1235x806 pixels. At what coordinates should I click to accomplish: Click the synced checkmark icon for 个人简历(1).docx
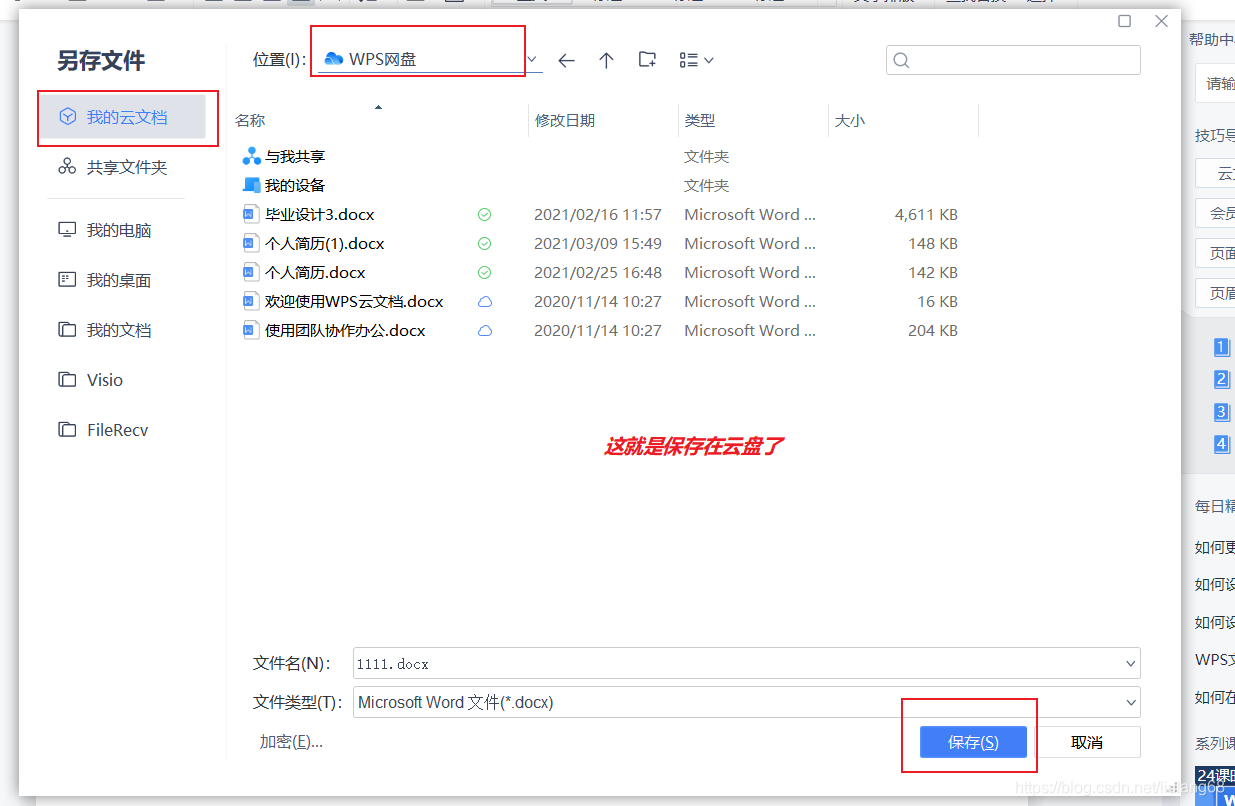(484, 243)
